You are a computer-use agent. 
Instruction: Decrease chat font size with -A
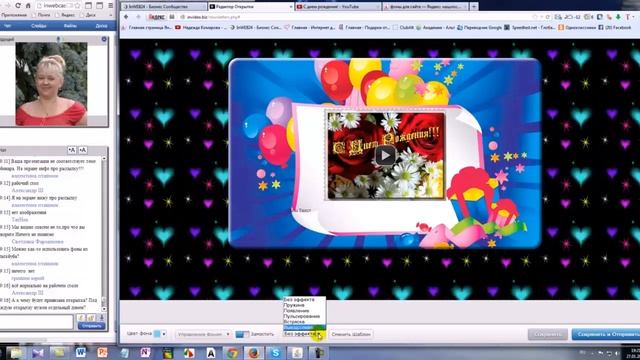point(82,150)
